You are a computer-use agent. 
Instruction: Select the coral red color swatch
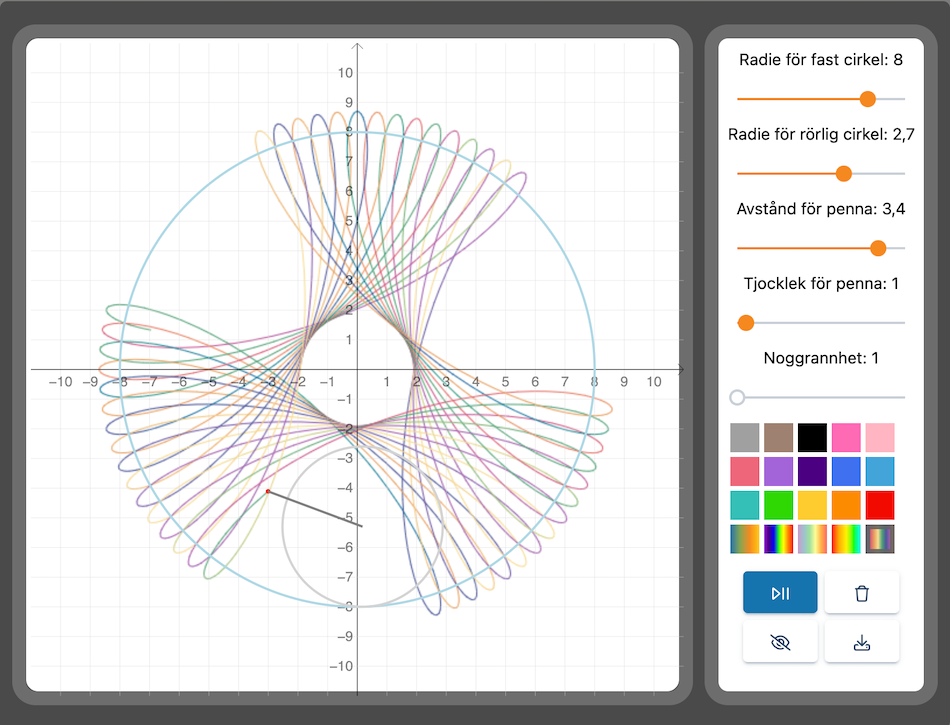745,471
